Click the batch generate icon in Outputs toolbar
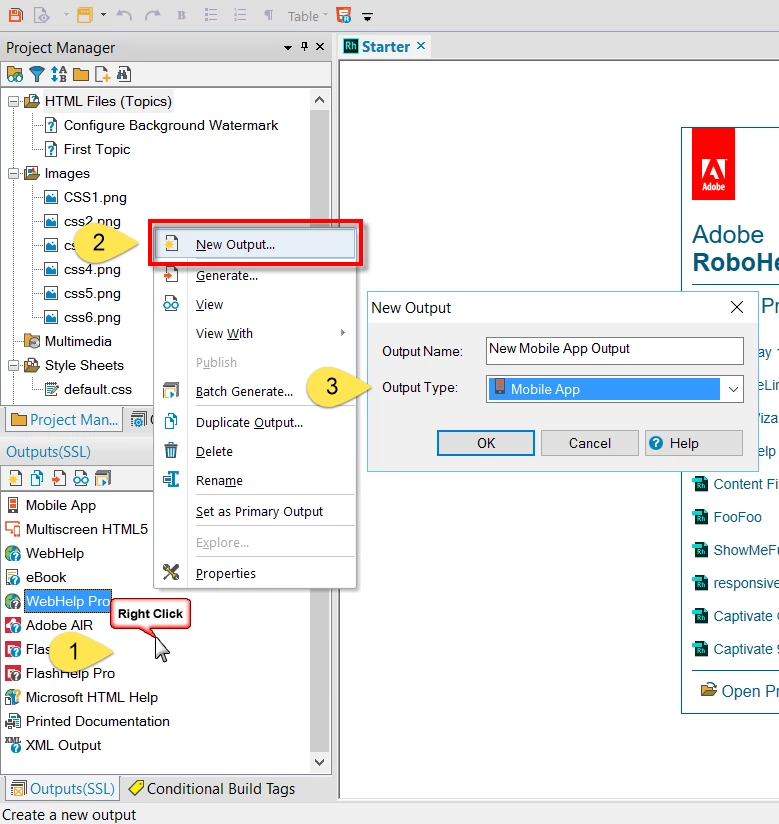The height and width of the screenshot is (824, 779). (103, 479)
